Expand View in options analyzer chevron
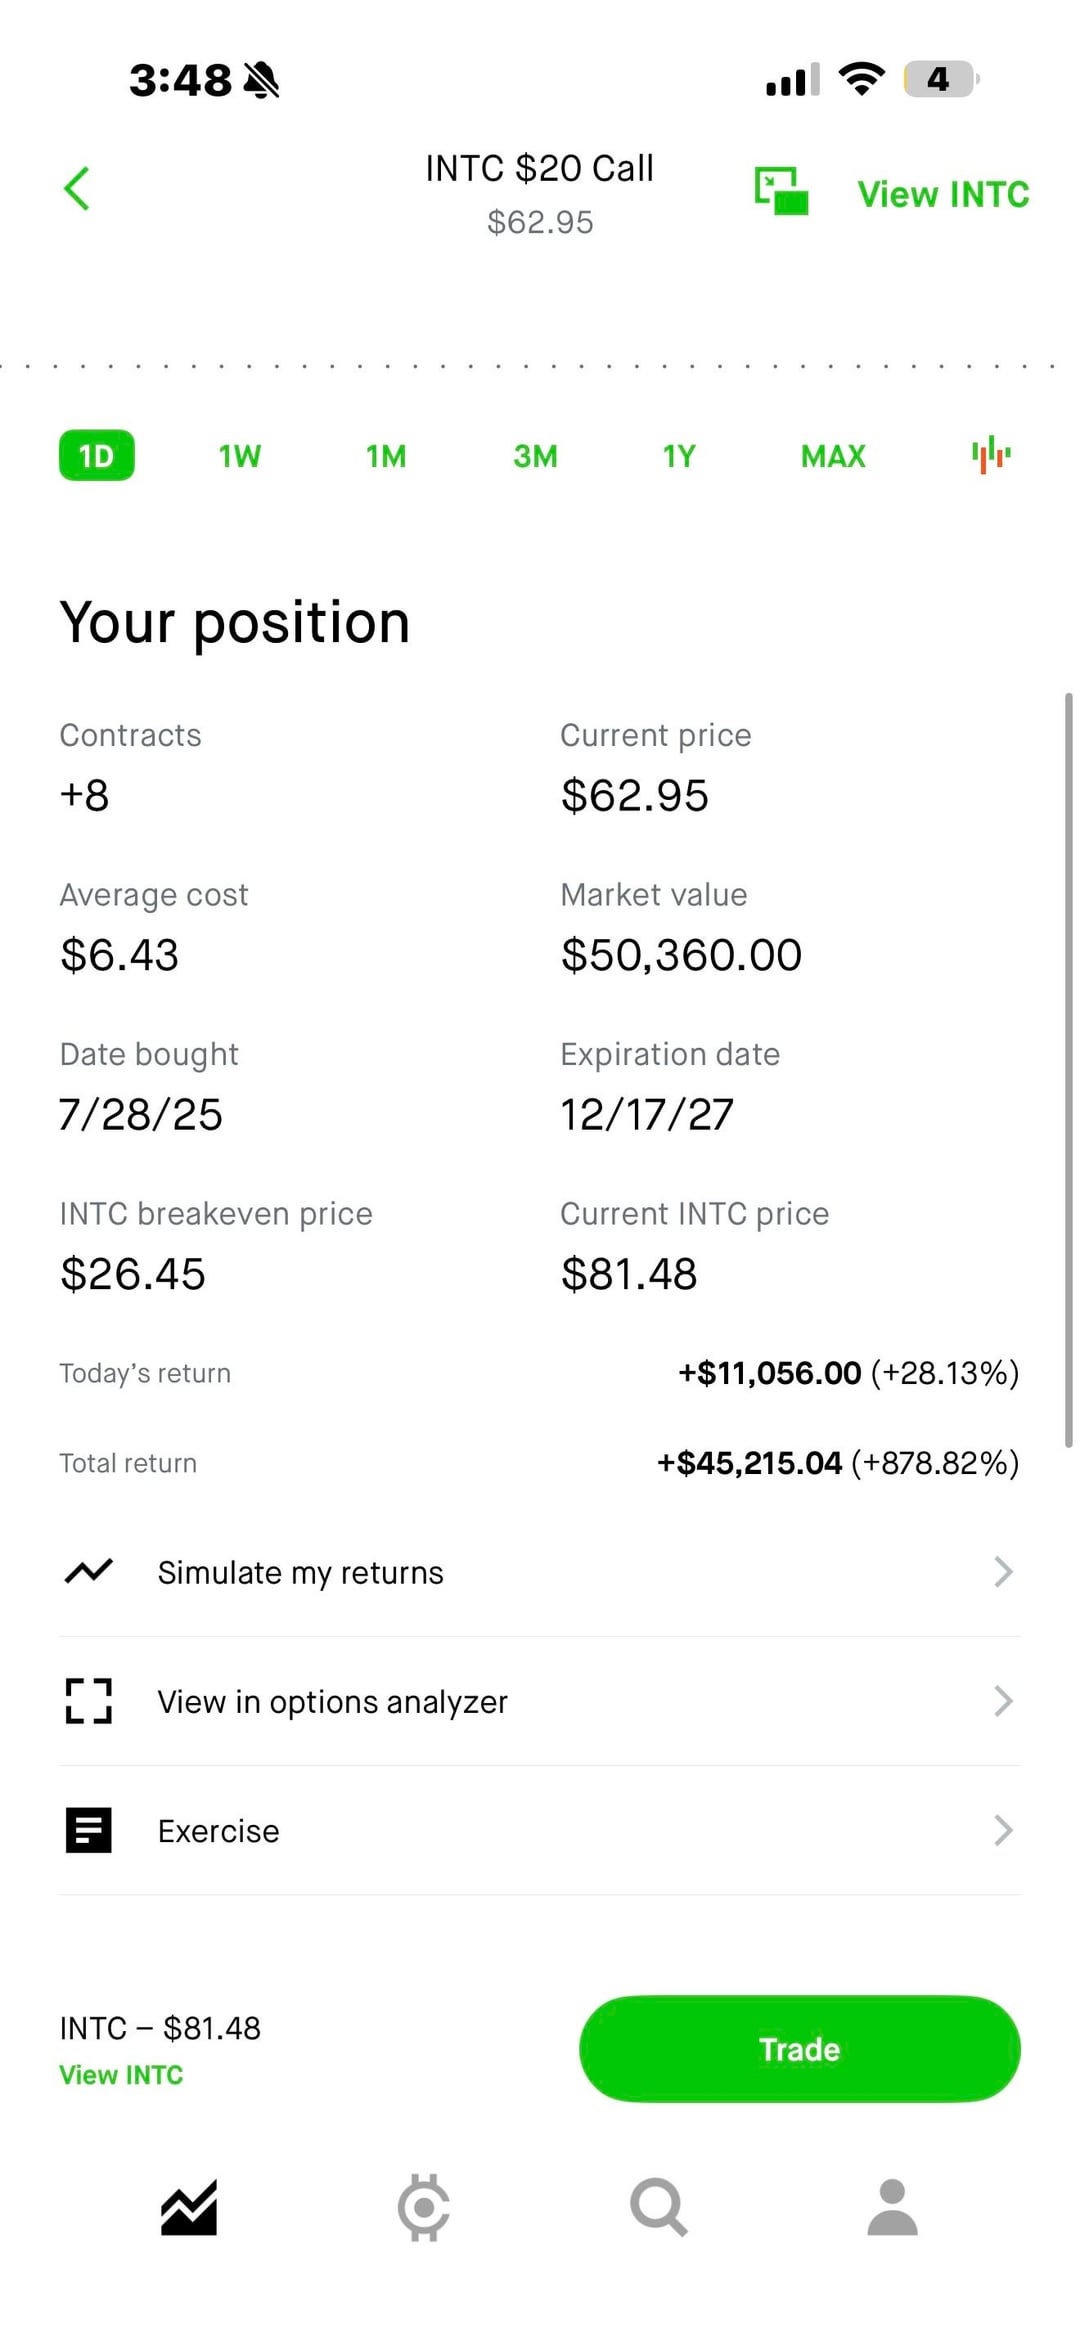1080x2346 pixels. [1003, 1701]
